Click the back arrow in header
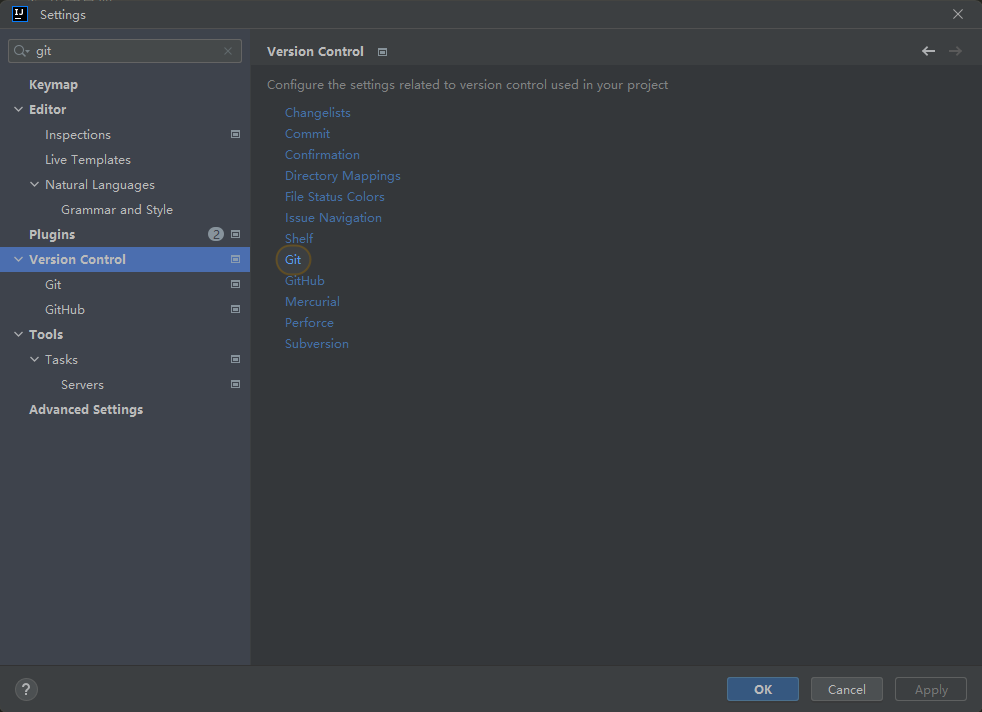 point(928,51)
